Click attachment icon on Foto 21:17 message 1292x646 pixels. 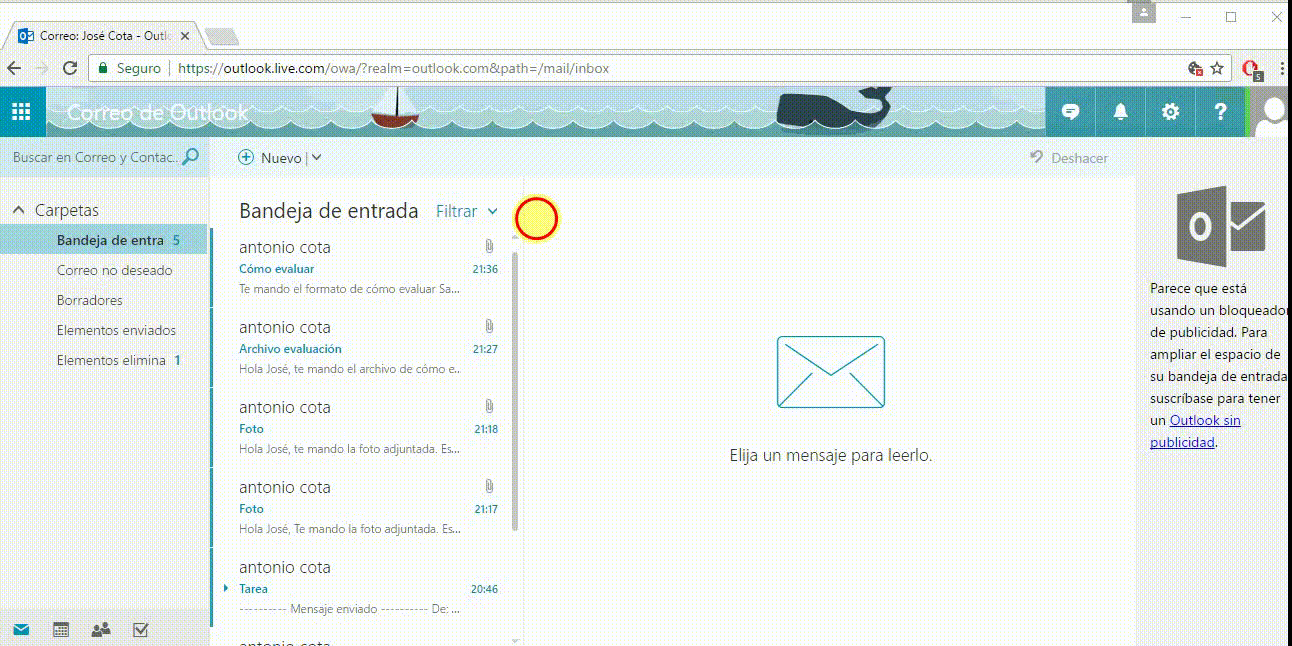489,486
